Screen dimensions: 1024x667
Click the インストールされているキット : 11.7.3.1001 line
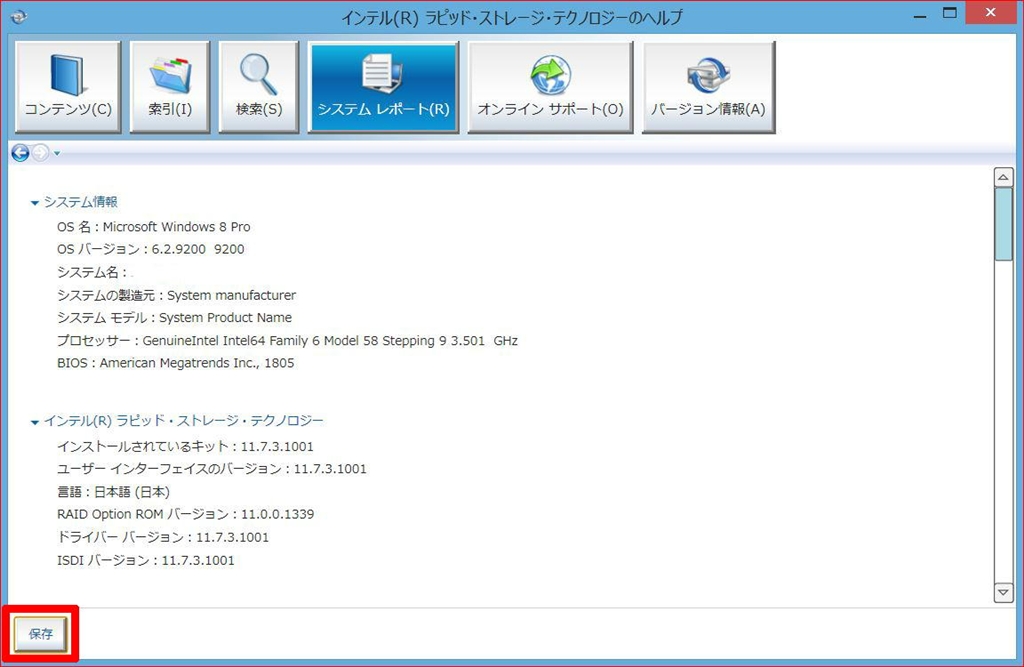click(185, 446)
